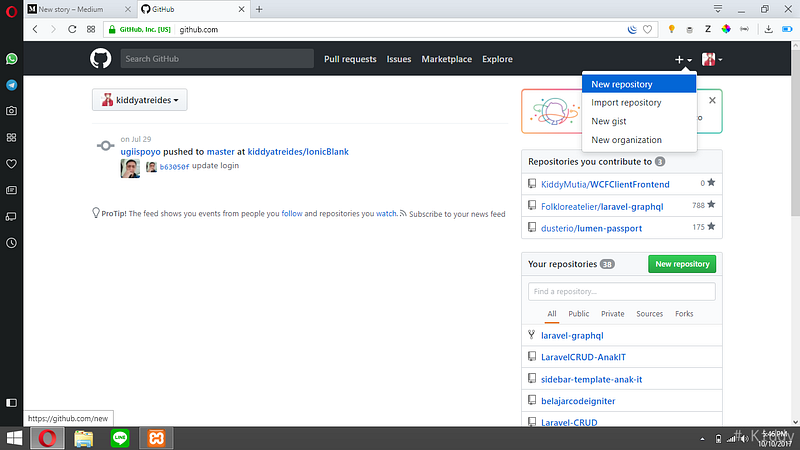Open commit b63050f link
The height and width of the screenshot is (450, 800).
point(174,166)
